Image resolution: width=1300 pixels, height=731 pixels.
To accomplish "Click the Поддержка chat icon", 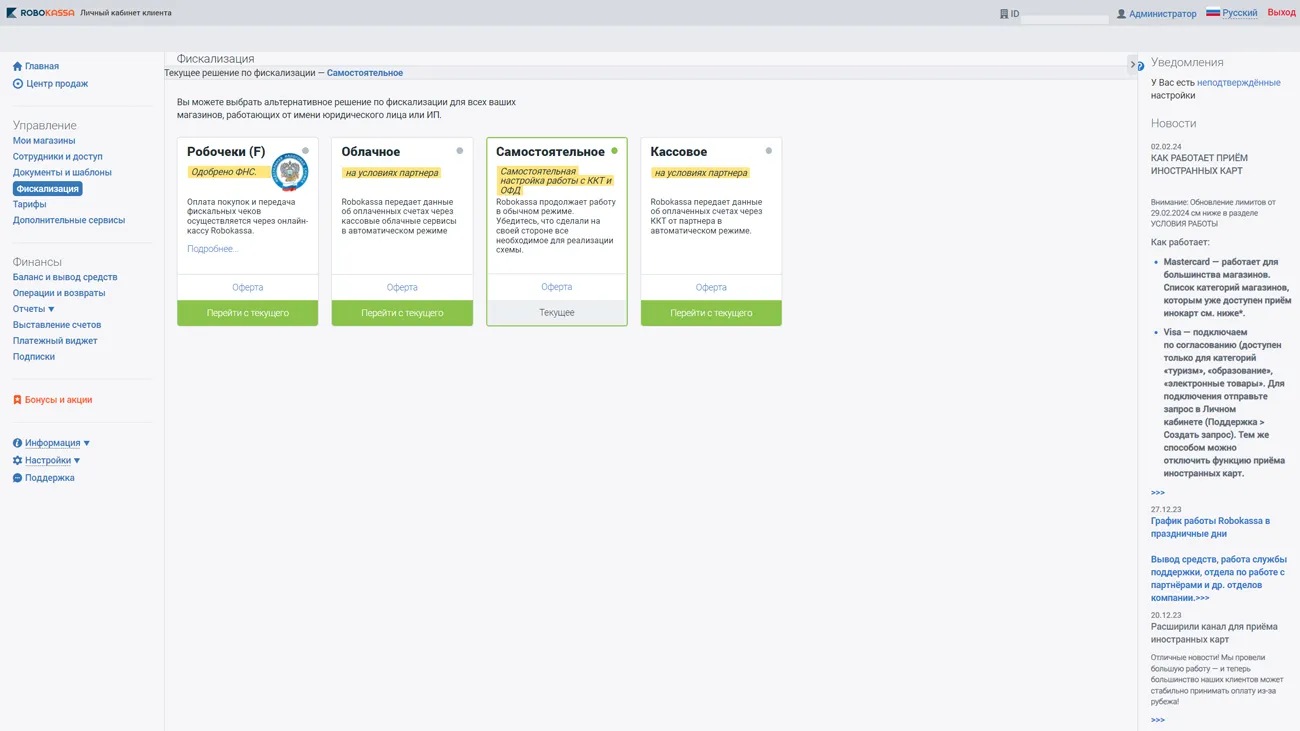I will pos(17,478).
